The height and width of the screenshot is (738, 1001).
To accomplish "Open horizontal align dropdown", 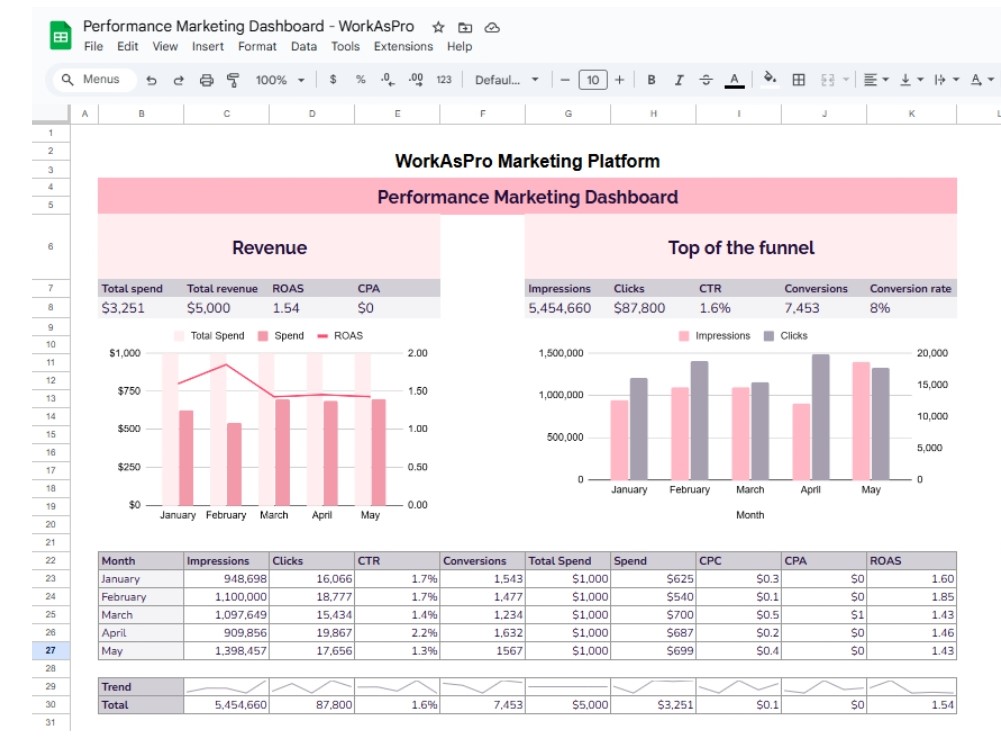I will coord(876,80).
